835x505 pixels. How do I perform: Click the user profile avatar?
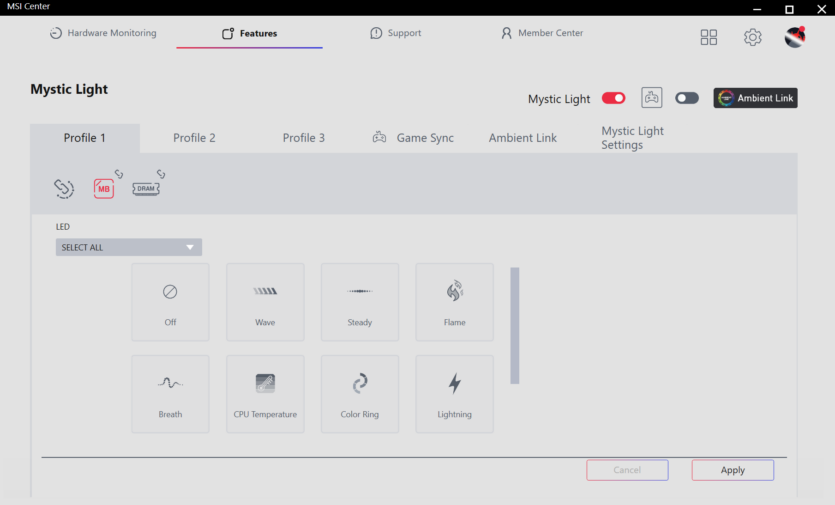pos(795,37)
